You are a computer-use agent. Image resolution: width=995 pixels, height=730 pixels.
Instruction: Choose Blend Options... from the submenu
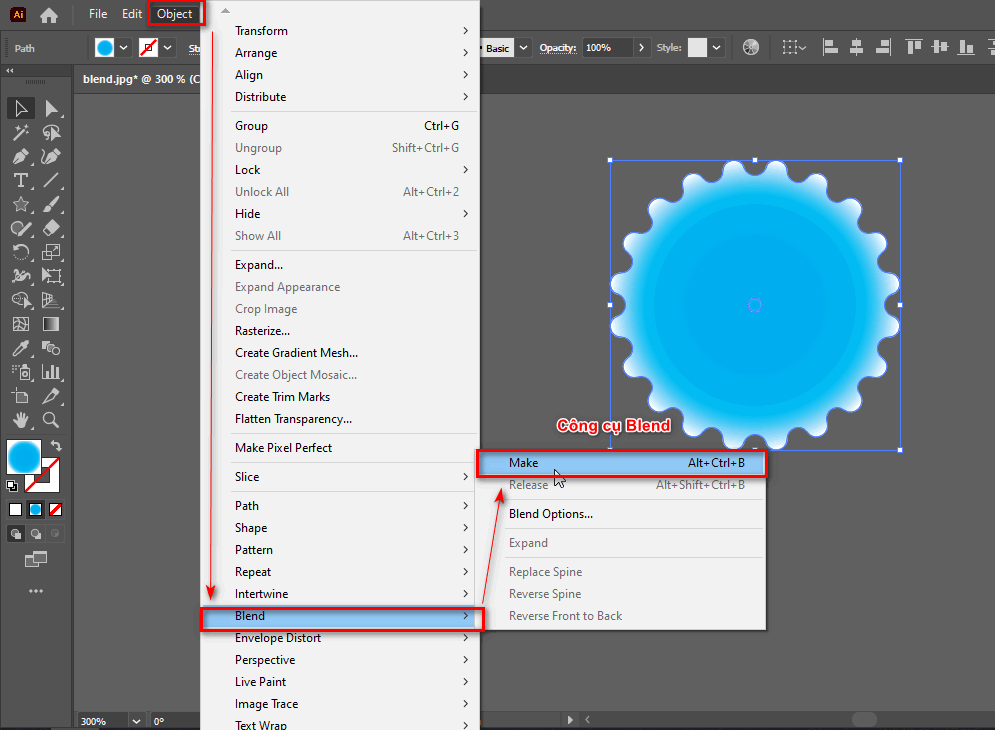[551, 514]
